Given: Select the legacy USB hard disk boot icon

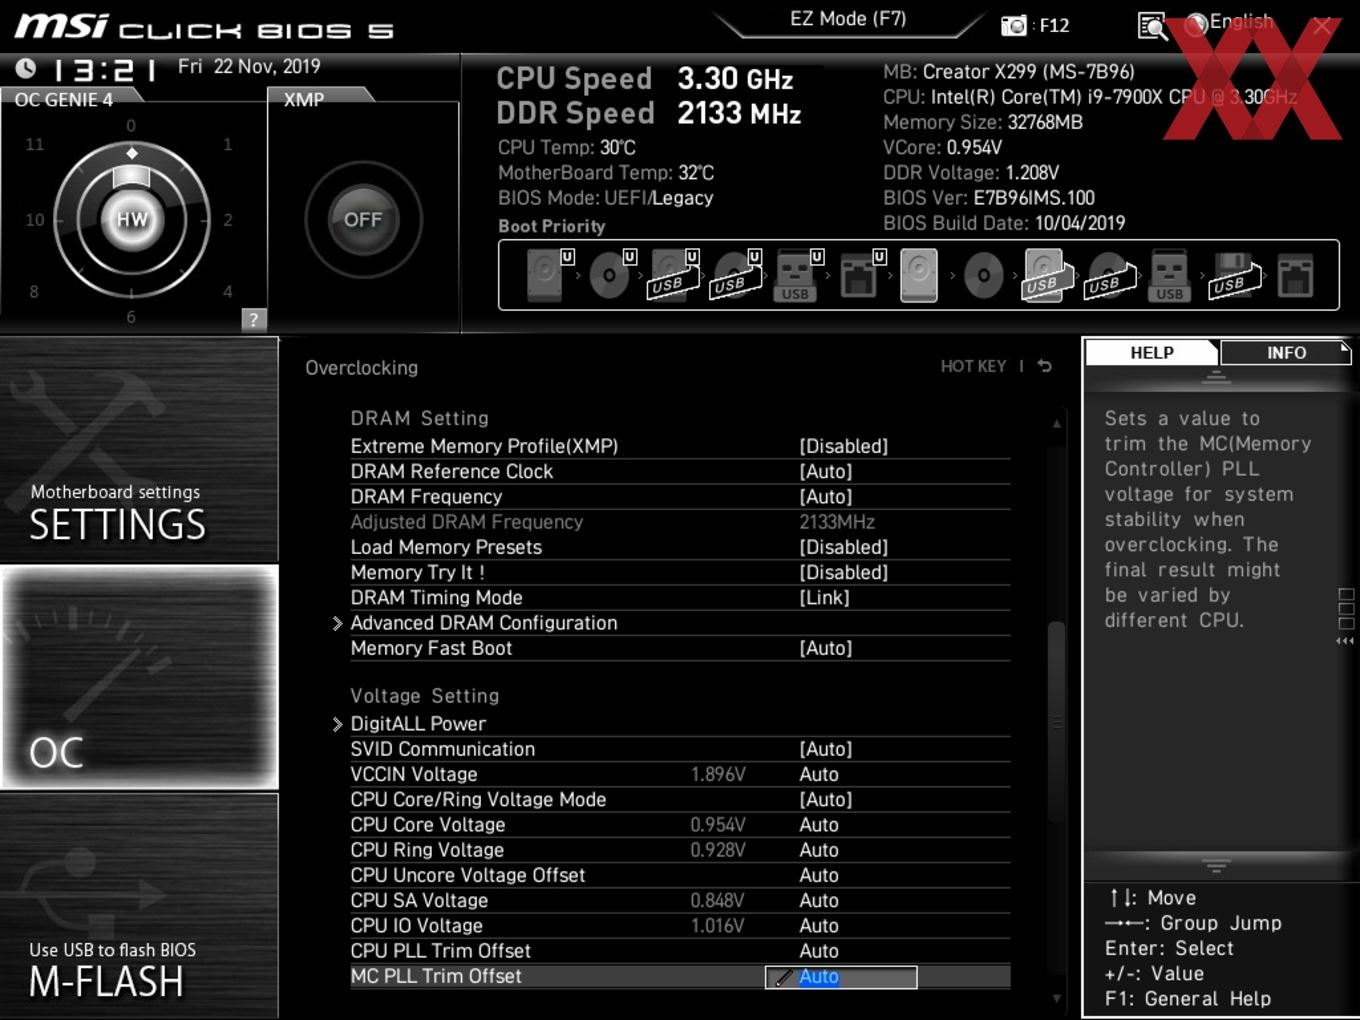Looking at the screenshot, I should [x=1046, y=275].
